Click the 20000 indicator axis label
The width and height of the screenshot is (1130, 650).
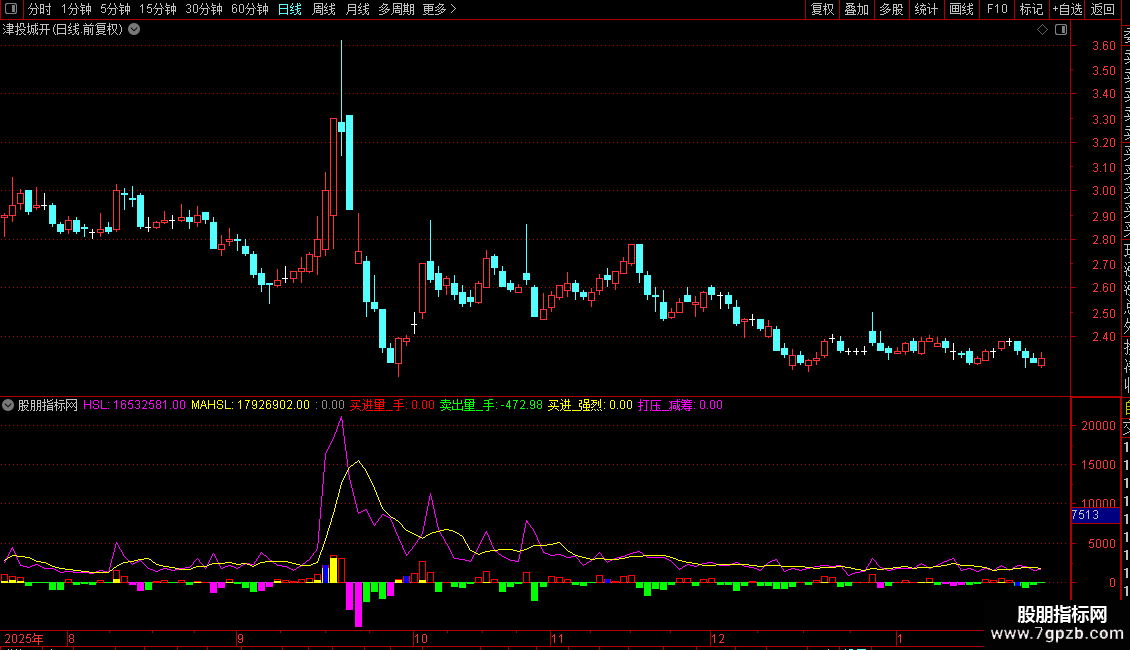[x=1098, y=426]
